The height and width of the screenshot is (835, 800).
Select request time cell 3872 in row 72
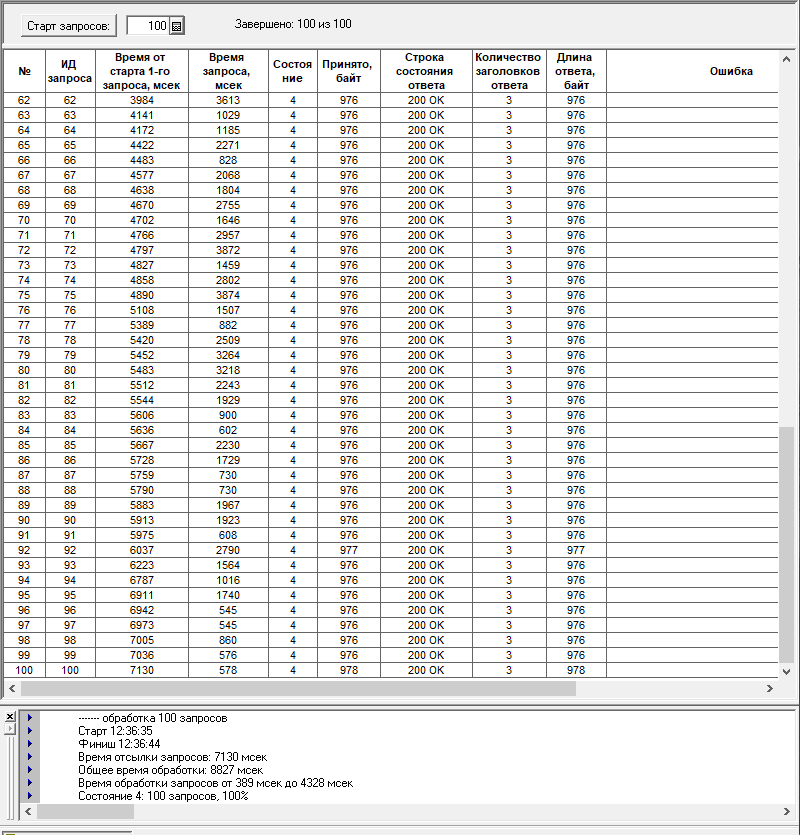[228, 250]
